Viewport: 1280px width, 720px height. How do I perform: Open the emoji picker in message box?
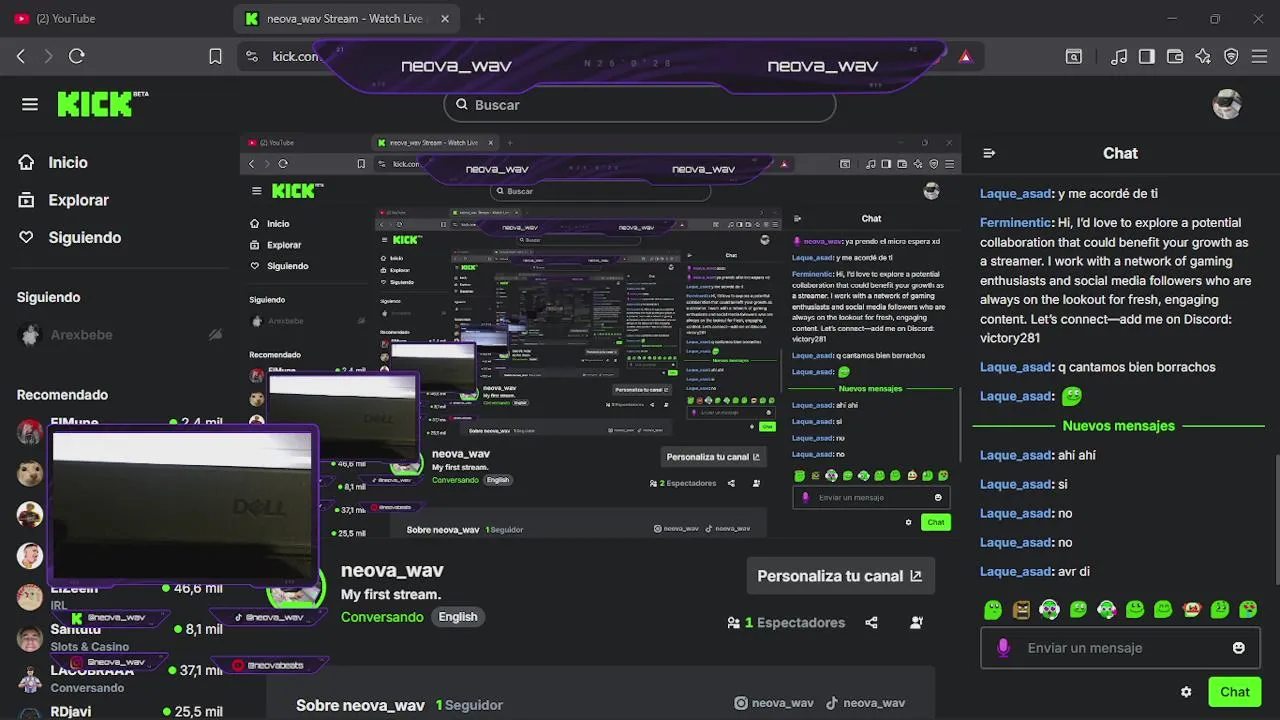click(x=1239, y=648)
